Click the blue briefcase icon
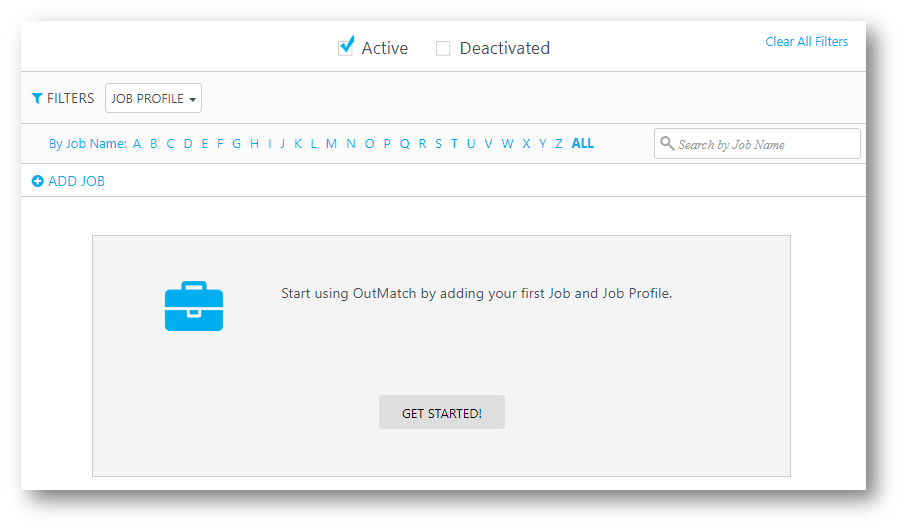908x532 pixels. [x=194, y=306]
